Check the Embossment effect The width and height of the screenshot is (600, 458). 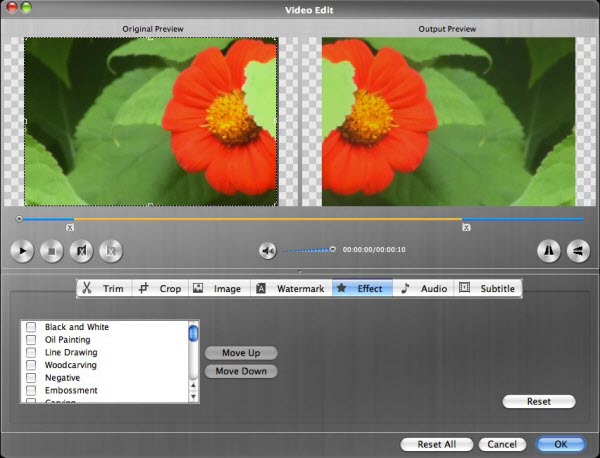point(31,390)
